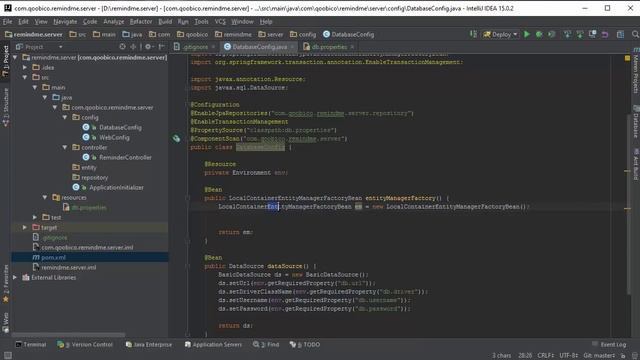
Task: Select ReminderController in the project tree
Action: [x=125, y=158]
